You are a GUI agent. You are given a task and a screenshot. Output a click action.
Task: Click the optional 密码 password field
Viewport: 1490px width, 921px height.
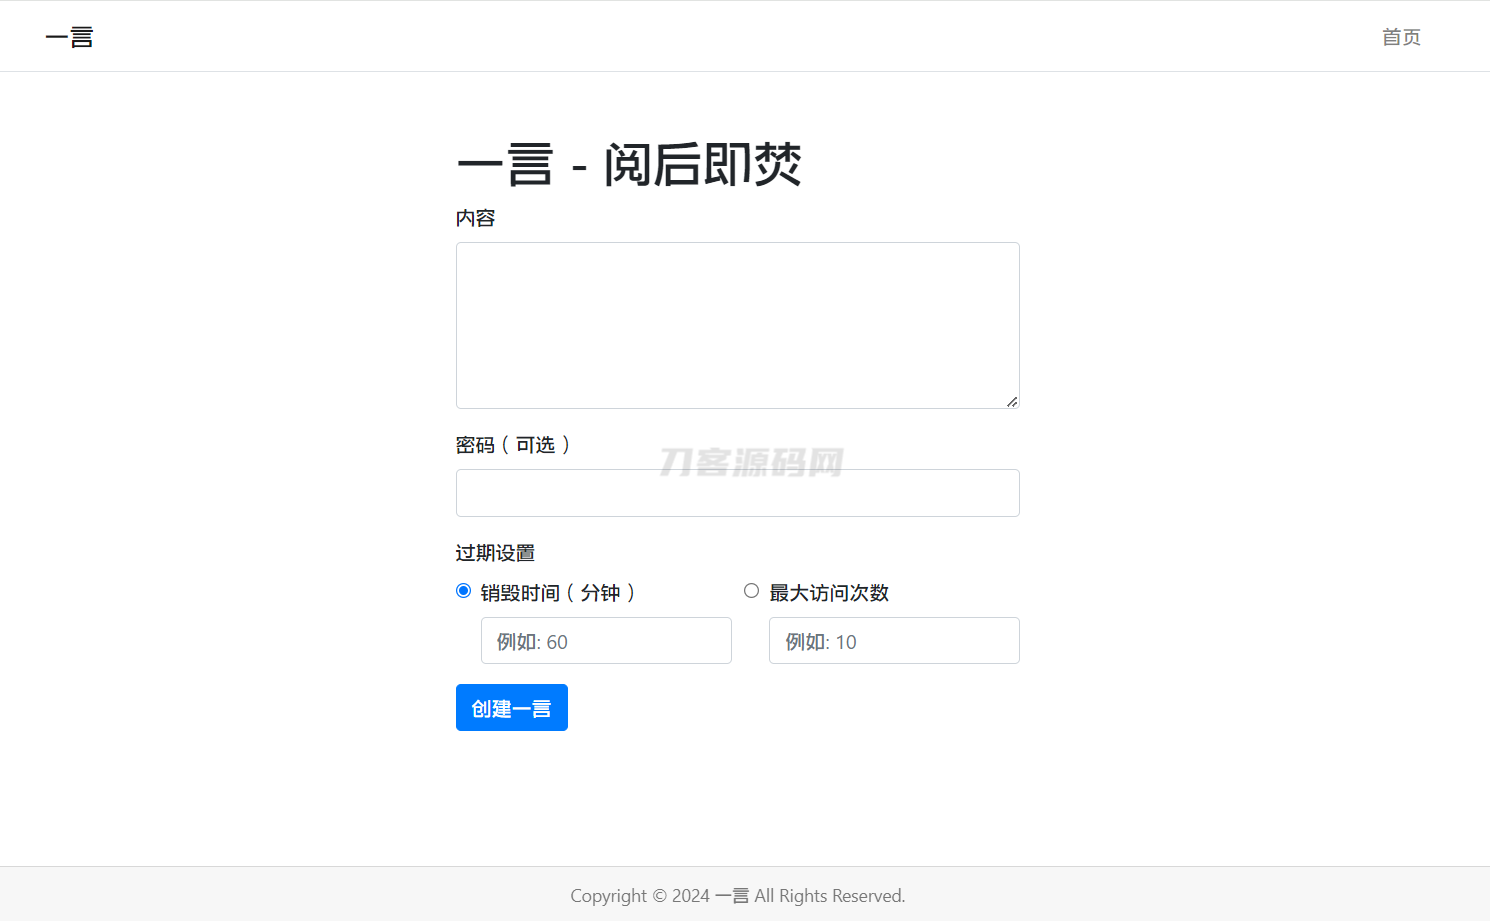point(737,493)
